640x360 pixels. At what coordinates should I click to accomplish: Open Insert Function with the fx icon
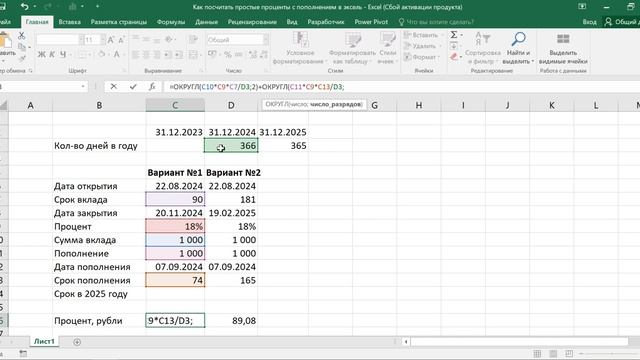click(x=152, y=87)
